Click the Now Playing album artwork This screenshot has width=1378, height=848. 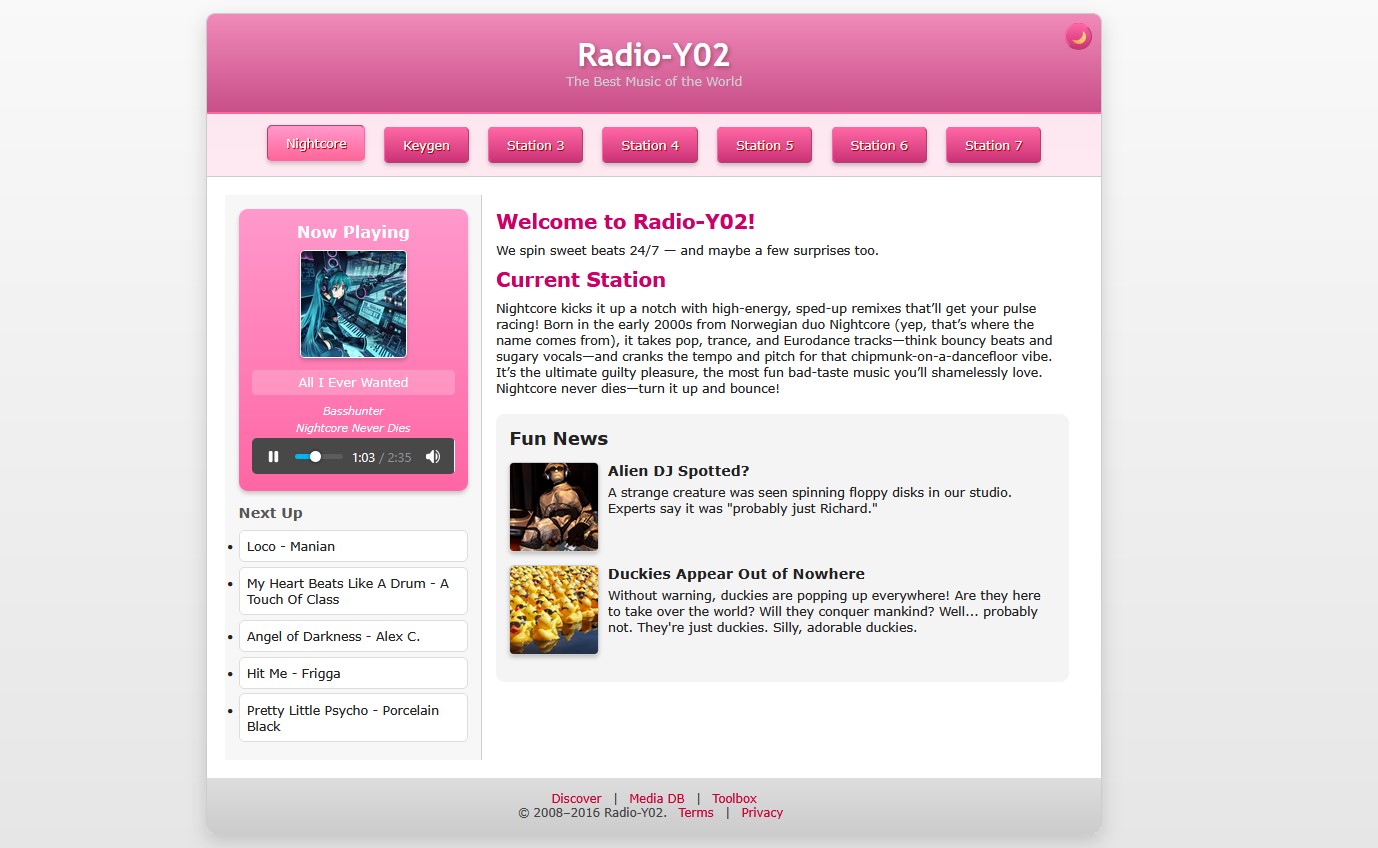click(x=353, y=304)
